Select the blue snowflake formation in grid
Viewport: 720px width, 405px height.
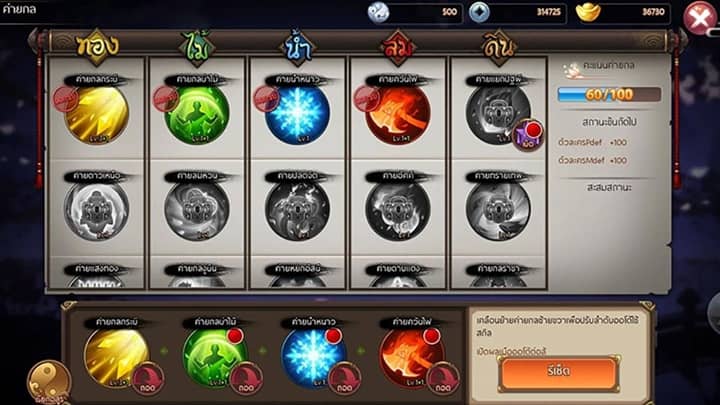click(x=298, y=114)
